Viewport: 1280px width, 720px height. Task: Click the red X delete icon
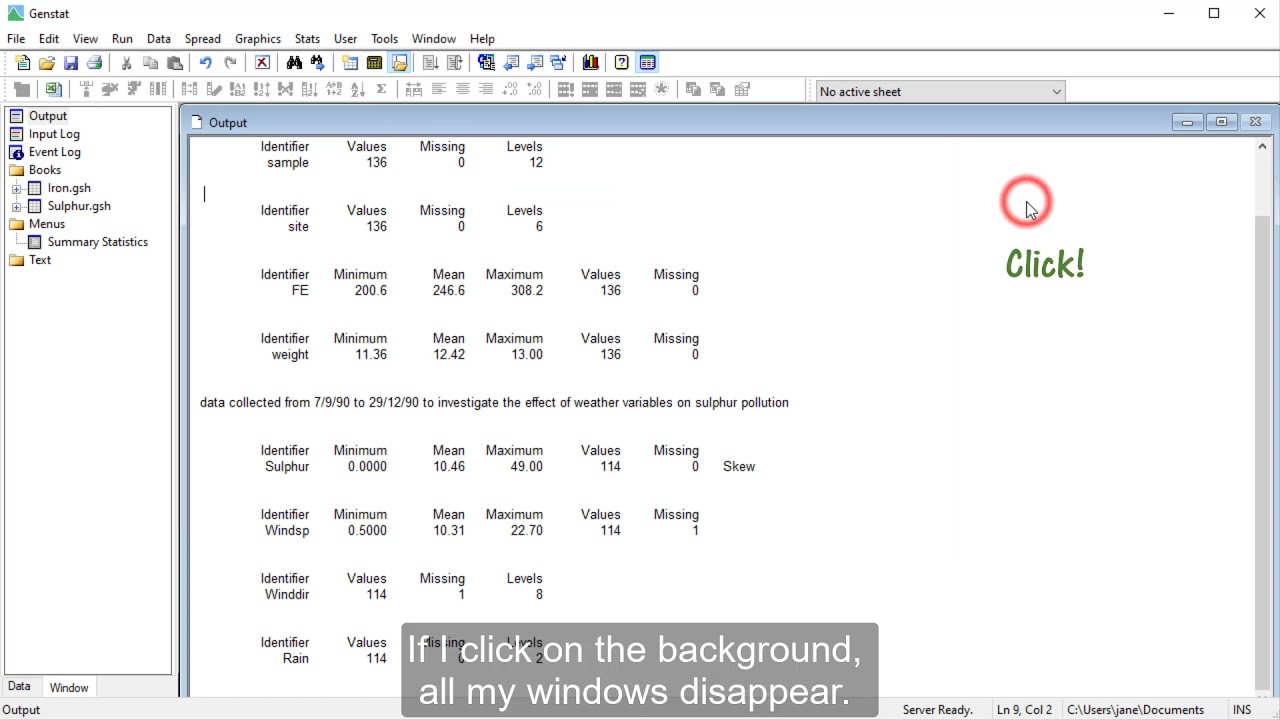(262, 63)
